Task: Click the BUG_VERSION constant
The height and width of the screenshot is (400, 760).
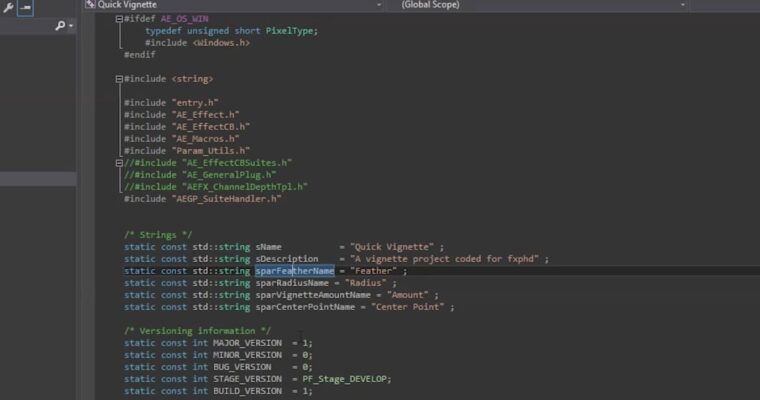Action: pyautogui.click(x=242, y=367)
